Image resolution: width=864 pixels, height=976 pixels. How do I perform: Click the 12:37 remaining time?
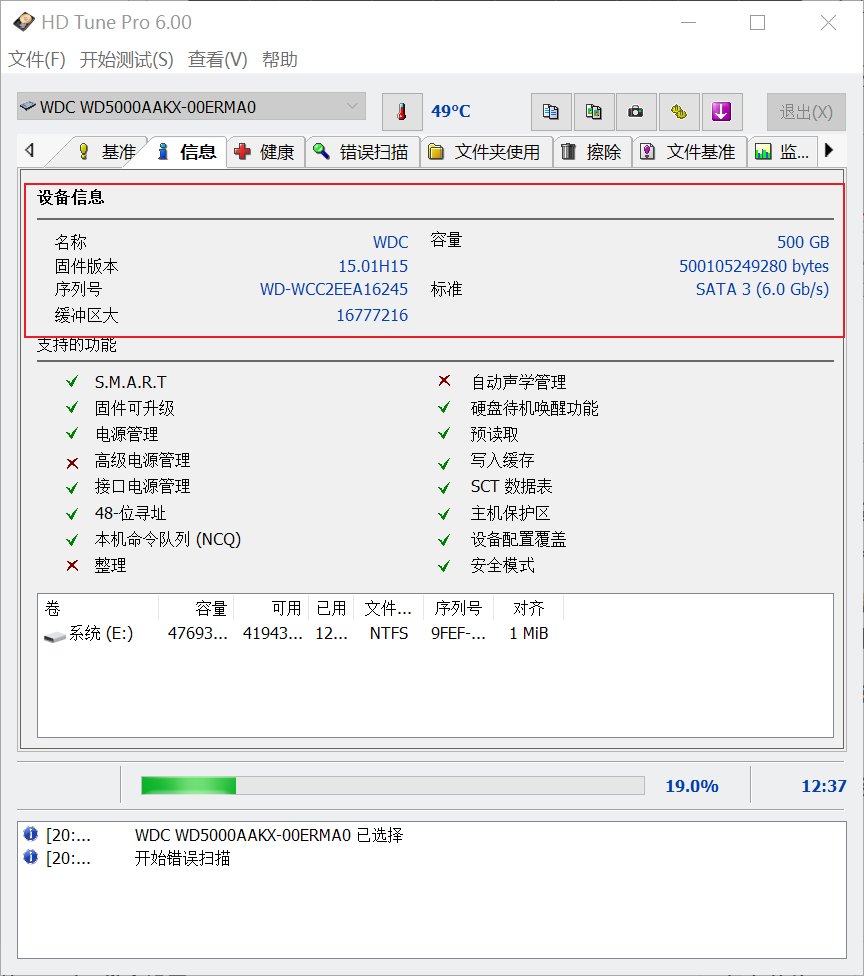tap(824, 786)
